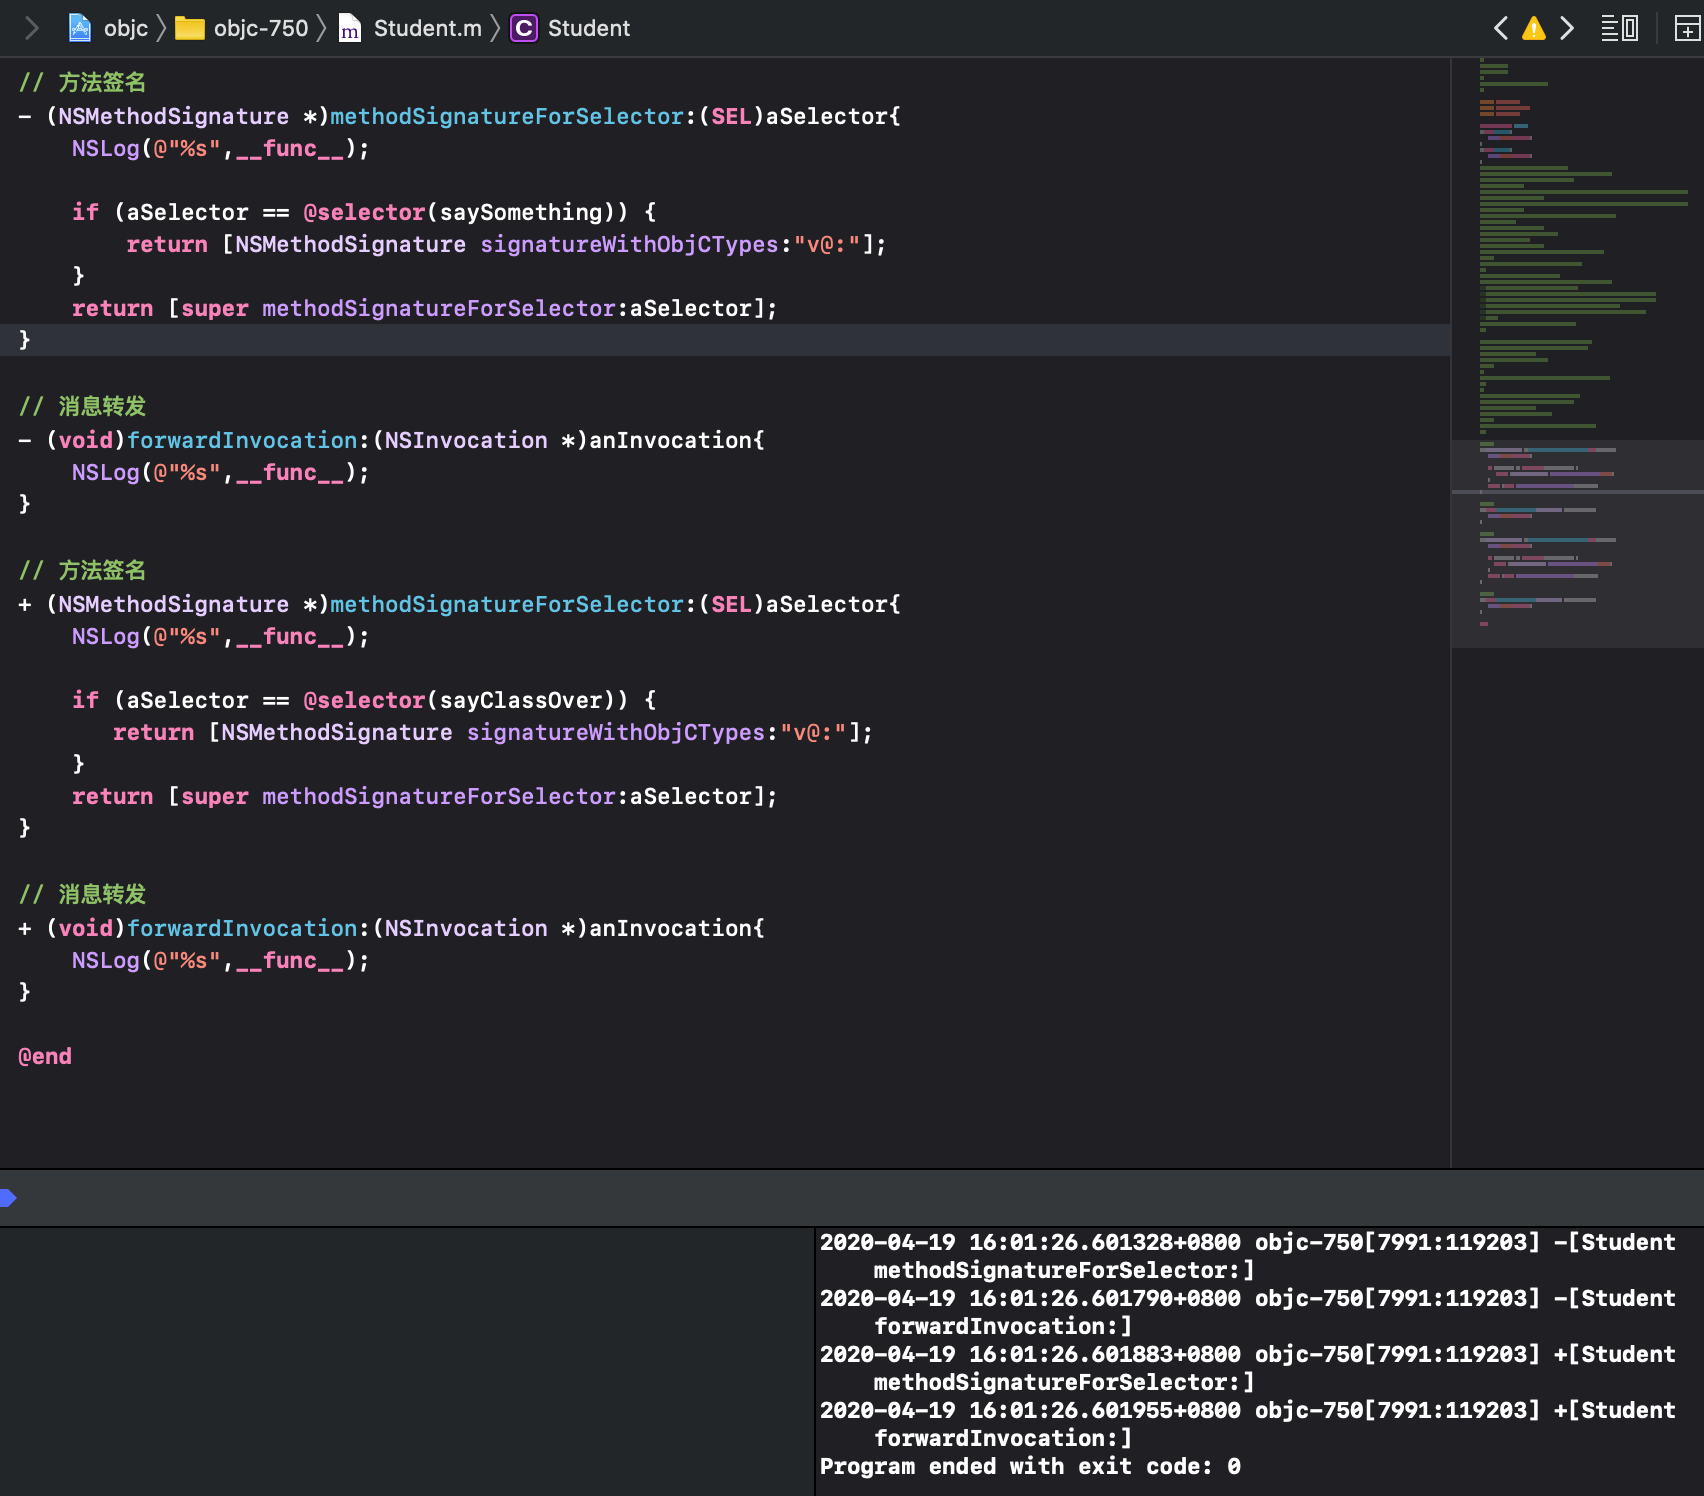Screen dimensions: 1704x1496
Task: Go to the previous issue with left chevron
Action: click(1500, 28)
